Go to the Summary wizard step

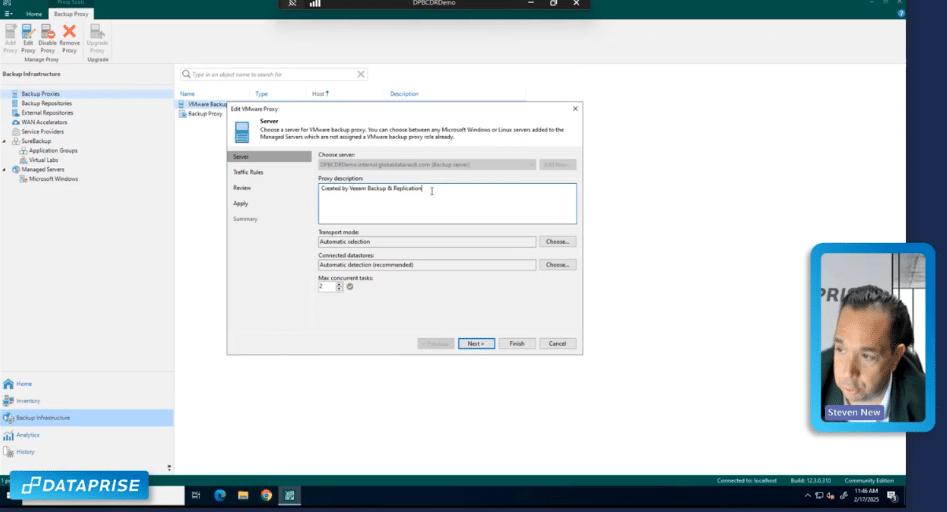tap(245, 219)
